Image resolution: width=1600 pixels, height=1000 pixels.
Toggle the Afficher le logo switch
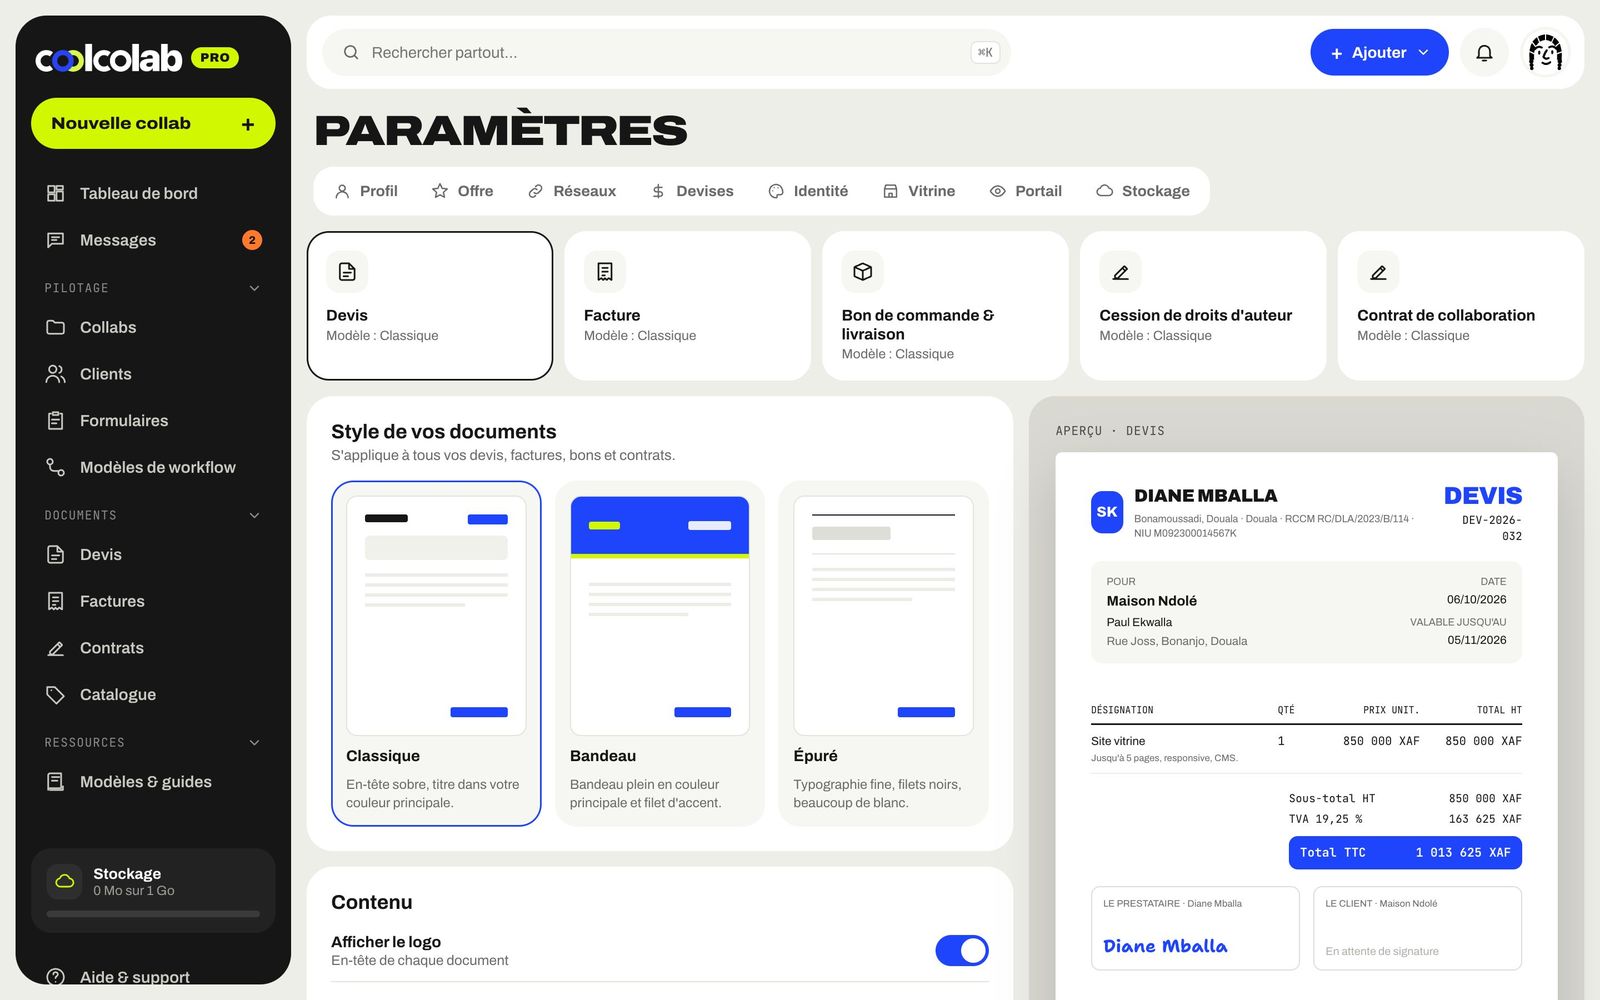(962, 950)
